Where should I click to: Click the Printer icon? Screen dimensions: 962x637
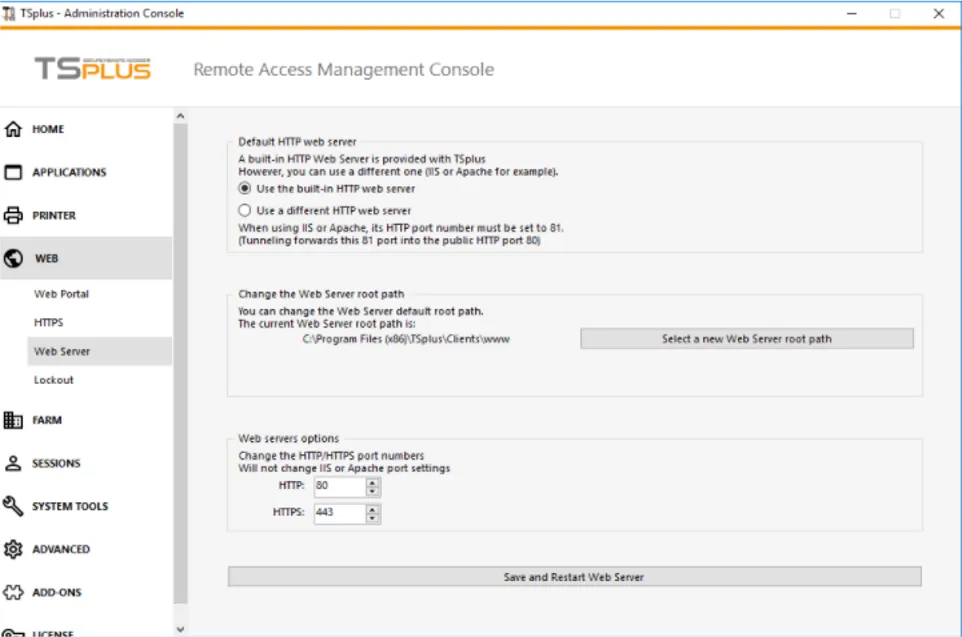[x=13, y=215]
